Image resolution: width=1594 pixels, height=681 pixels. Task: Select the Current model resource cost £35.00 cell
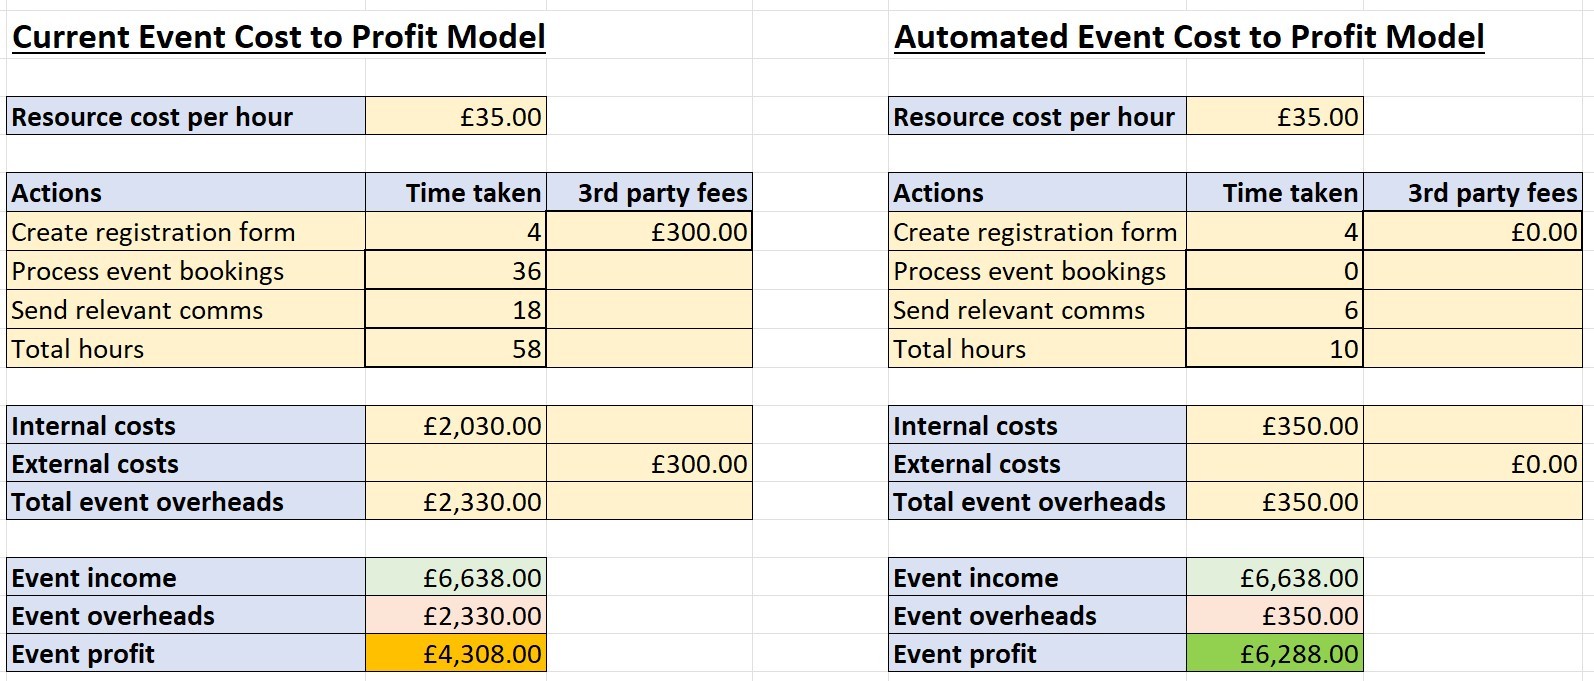[456, 117]
